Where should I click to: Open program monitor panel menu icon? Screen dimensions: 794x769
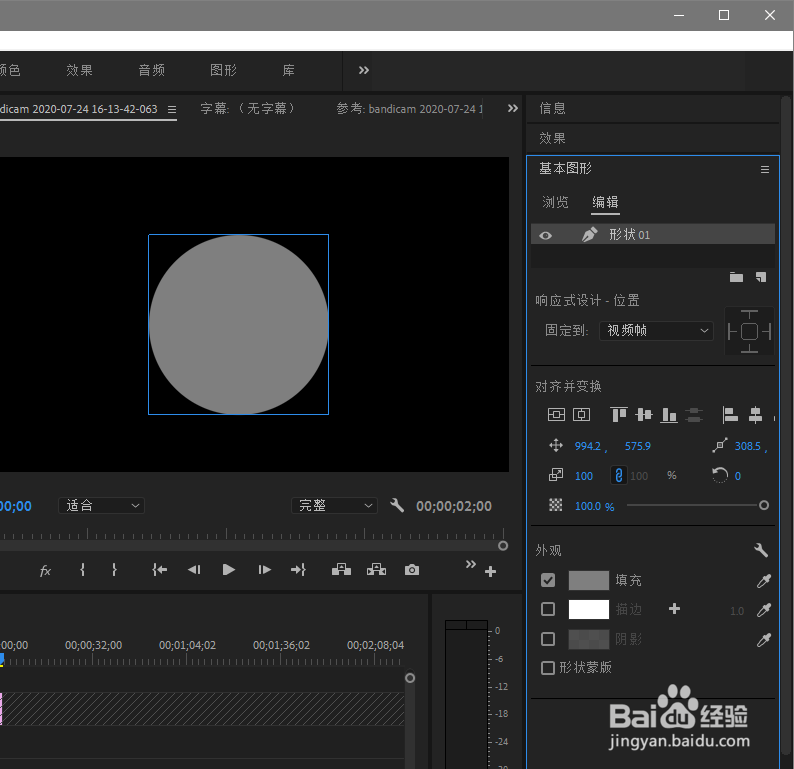(172, 109)
